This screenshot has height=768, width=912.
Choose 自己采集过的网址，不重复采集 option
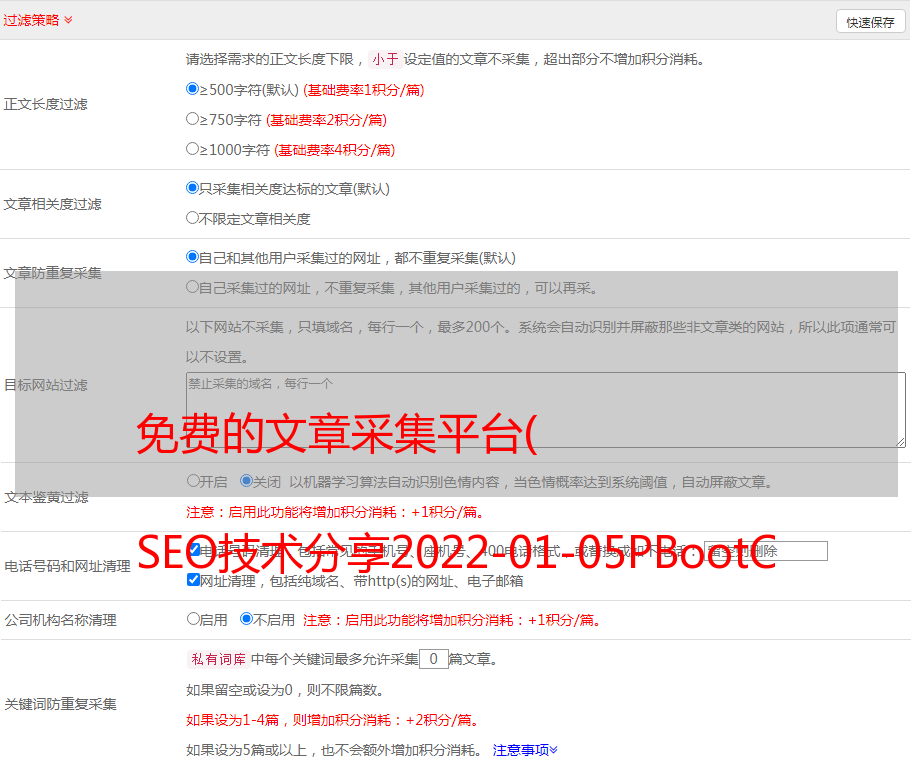(192, 287)
